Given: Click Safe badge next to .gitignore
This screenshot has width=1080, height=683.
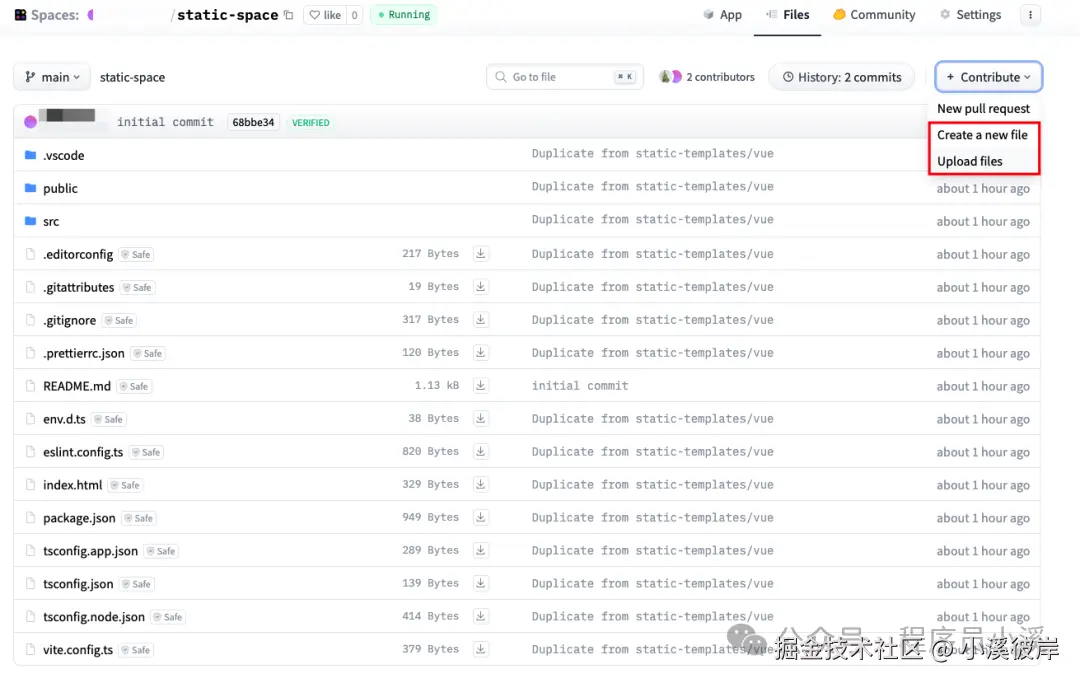Looking at the screenshot, I should click(x=119, y=320).
